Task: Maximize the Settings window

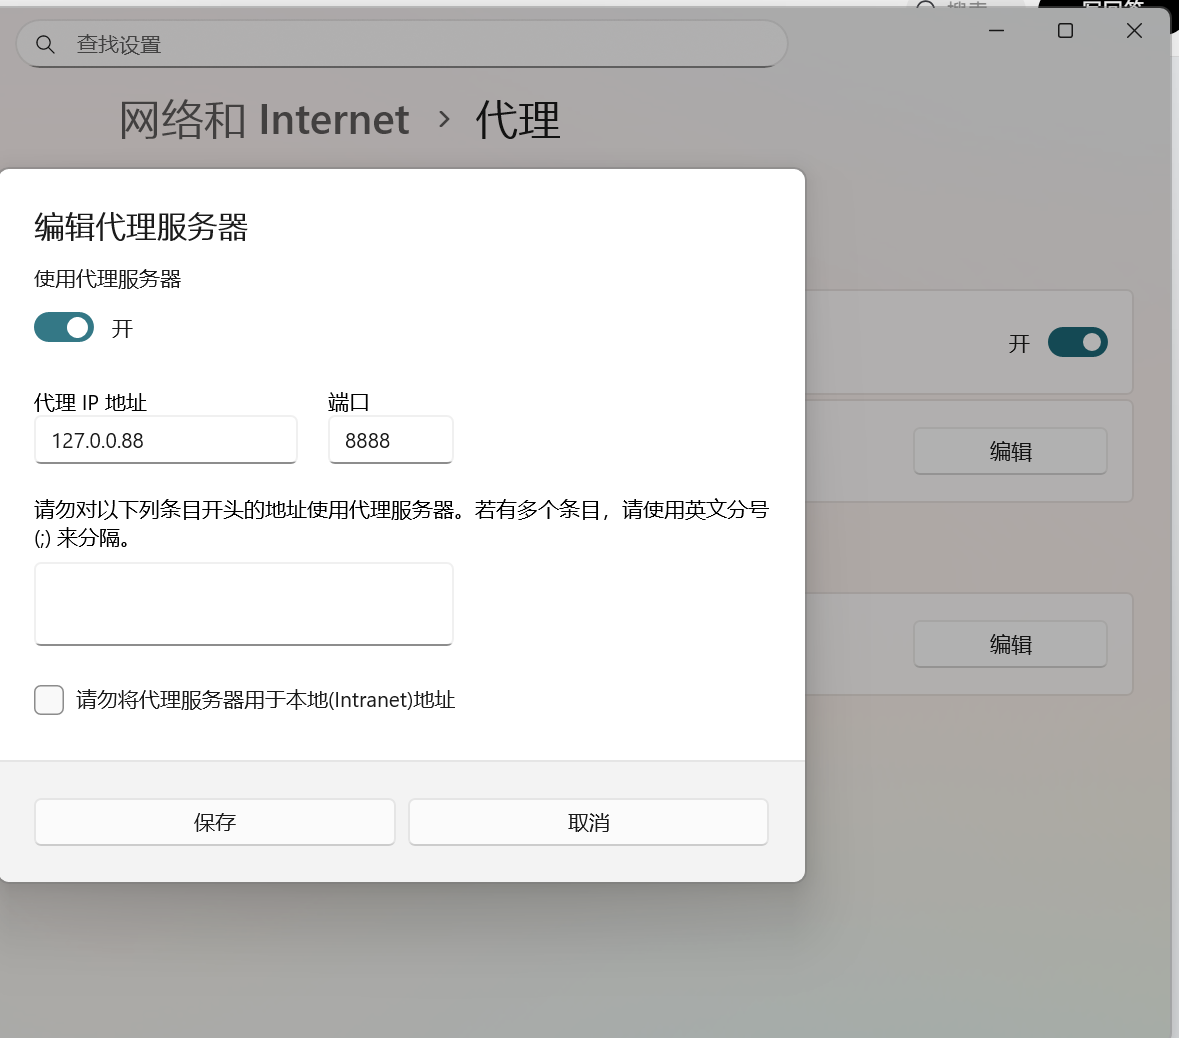Action: tap(1065, 31)
